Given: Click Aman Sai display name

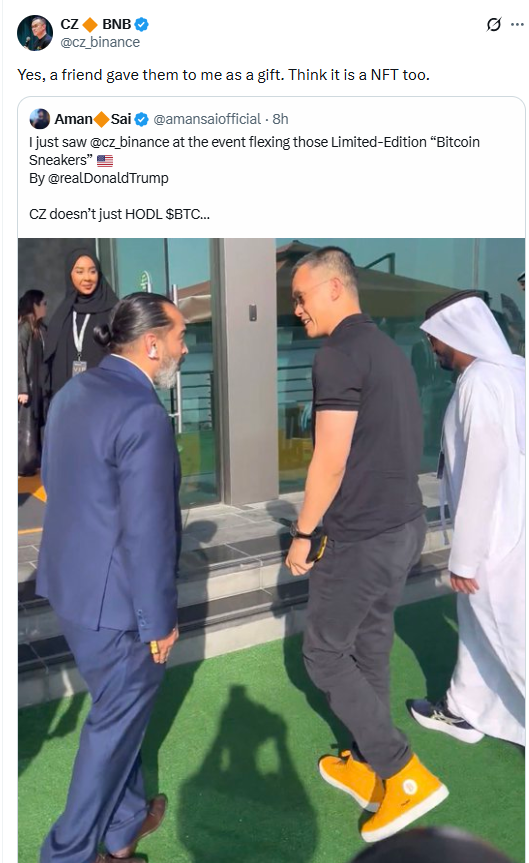Looking at the screenshot, I should coord(92,119).
